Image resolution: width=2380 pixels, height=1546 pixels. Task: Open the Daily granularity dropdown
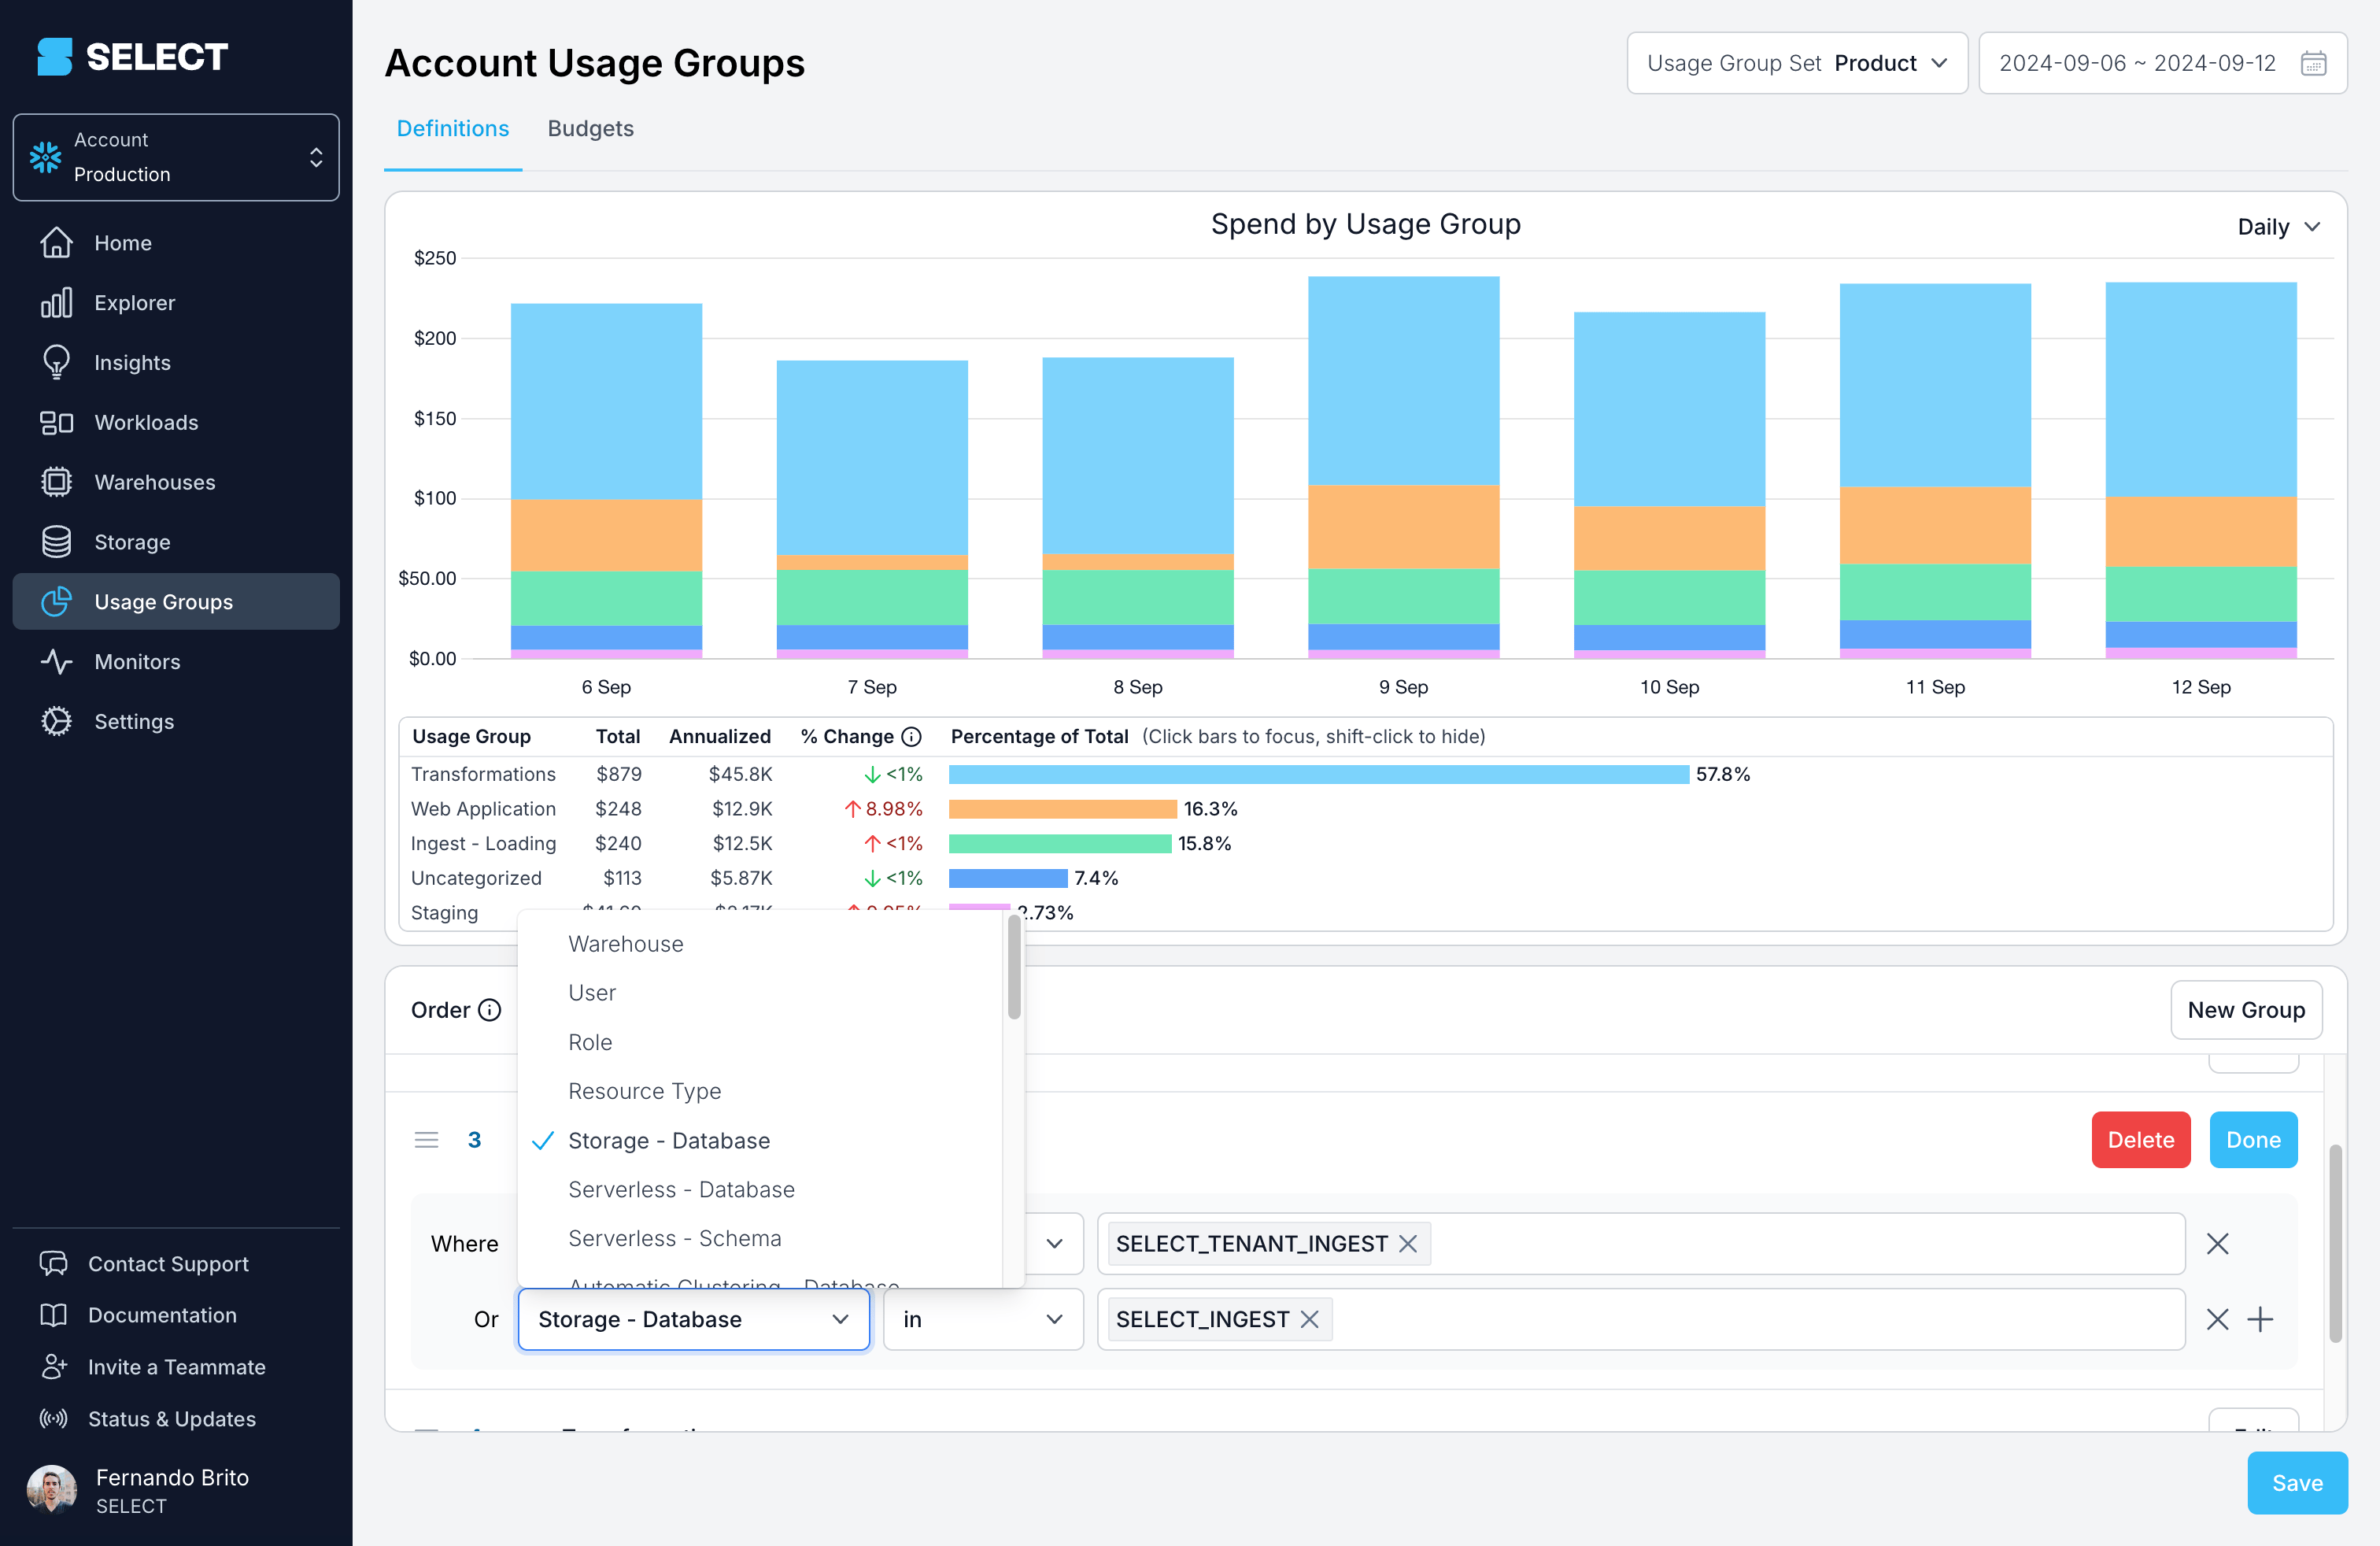click(x=2277, y=227)
